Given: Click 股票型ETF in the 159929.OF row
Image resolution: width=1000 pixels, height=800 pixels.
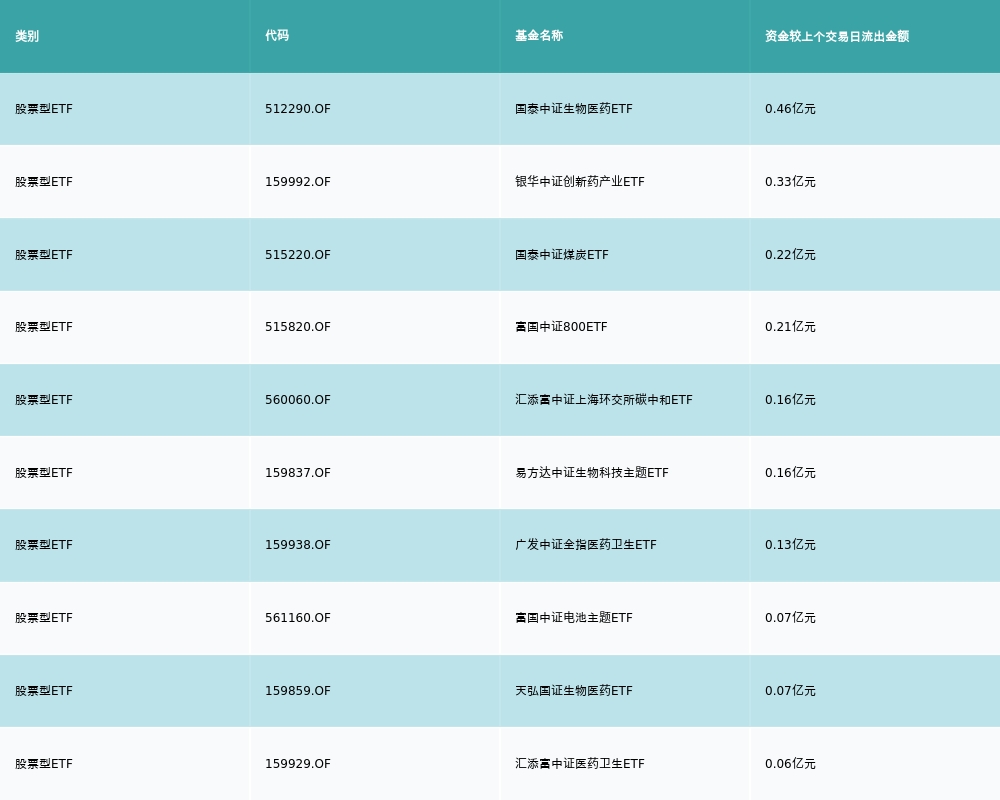Looking at the screenshot, I should point(44,764).
